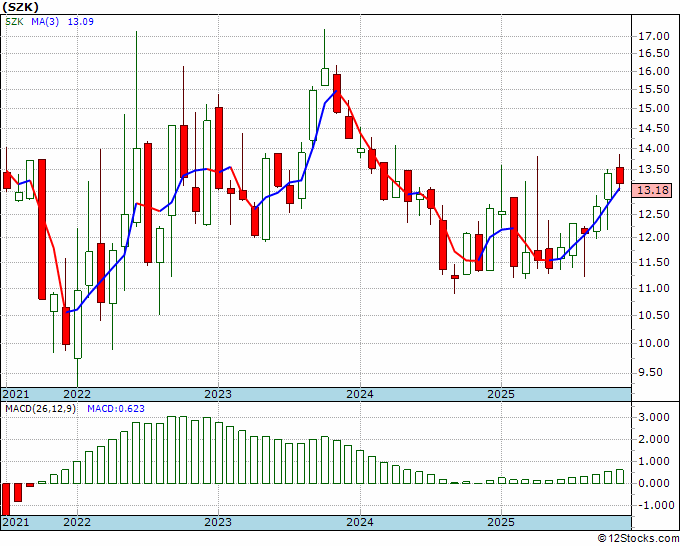Click the red negative MACD bar at far left
The image size is (680, 546).
(6, 498)
